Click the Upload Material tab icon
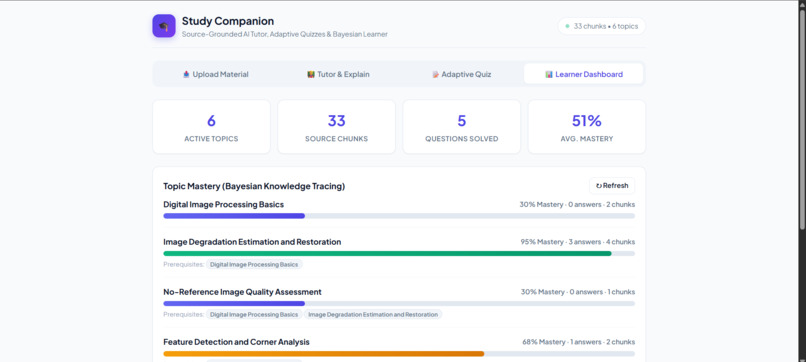Viewport: 806px width, 362px height. pos(187,75)
